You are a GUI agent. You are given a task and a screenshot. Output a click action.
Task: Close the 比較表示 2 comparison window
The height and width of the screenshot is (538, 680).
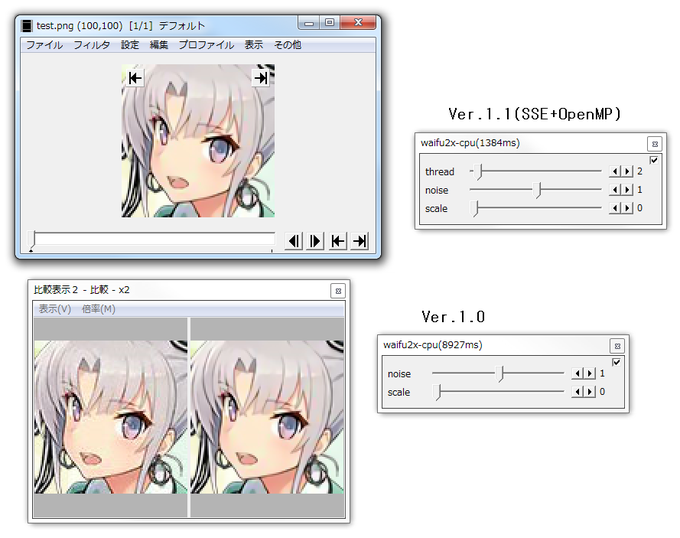[x=338, y=291]
